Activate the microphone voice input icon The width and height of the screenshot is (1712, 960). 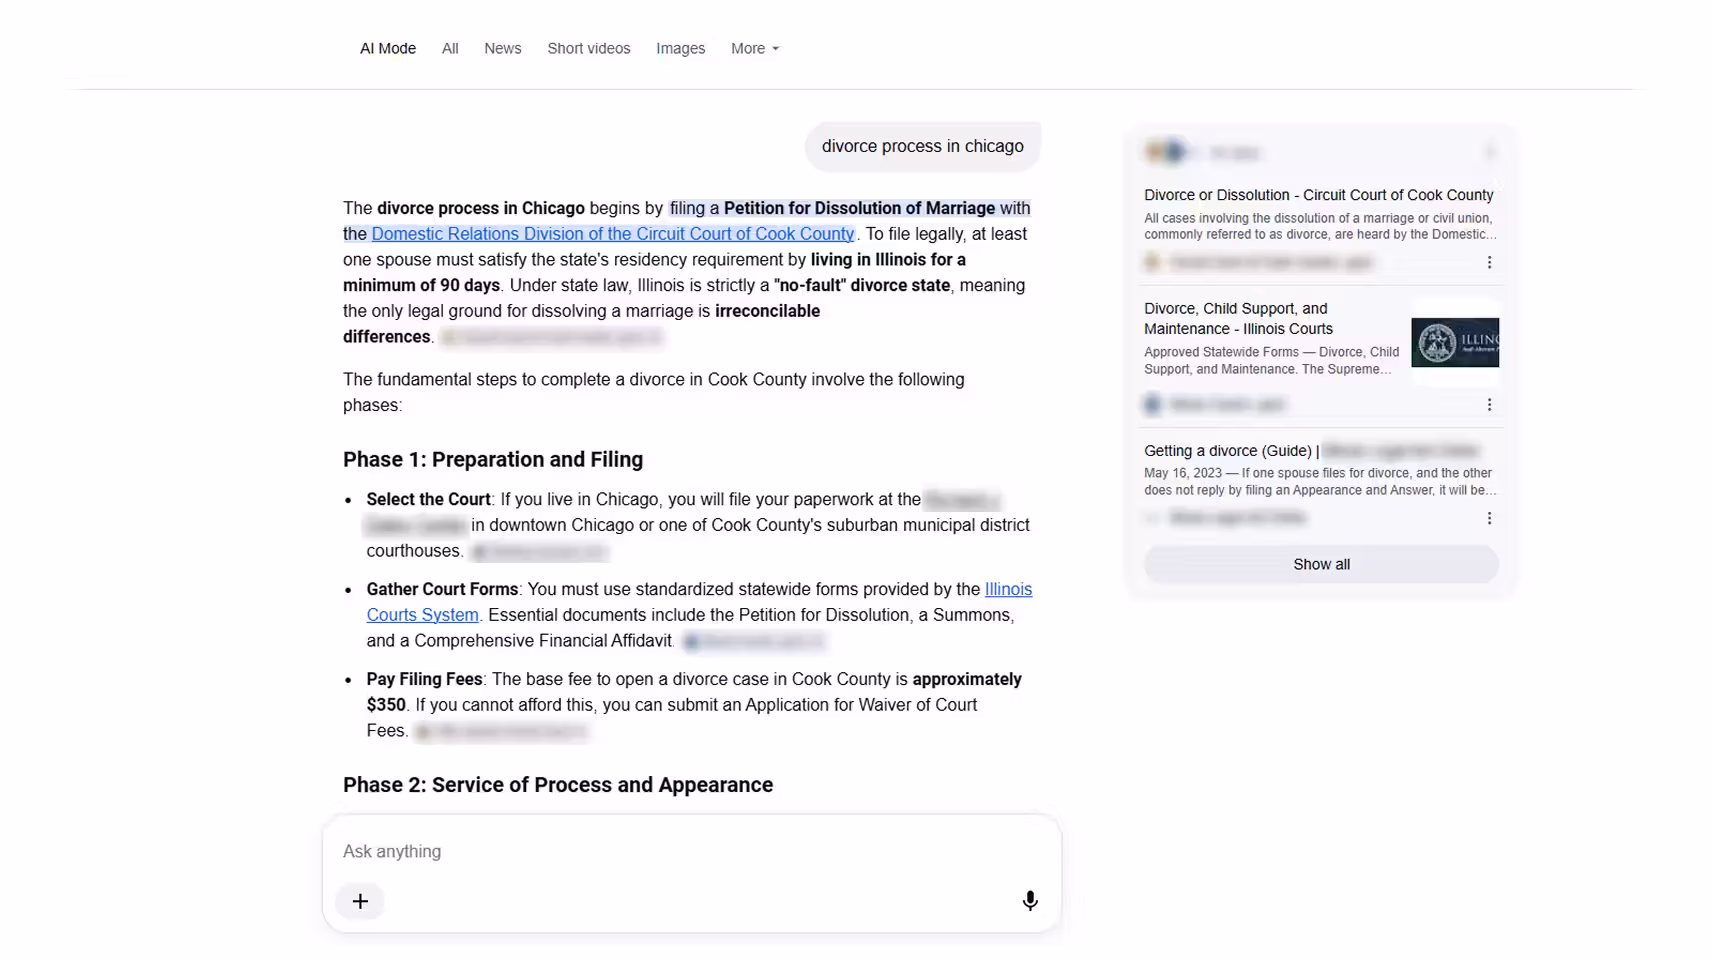1029,901
